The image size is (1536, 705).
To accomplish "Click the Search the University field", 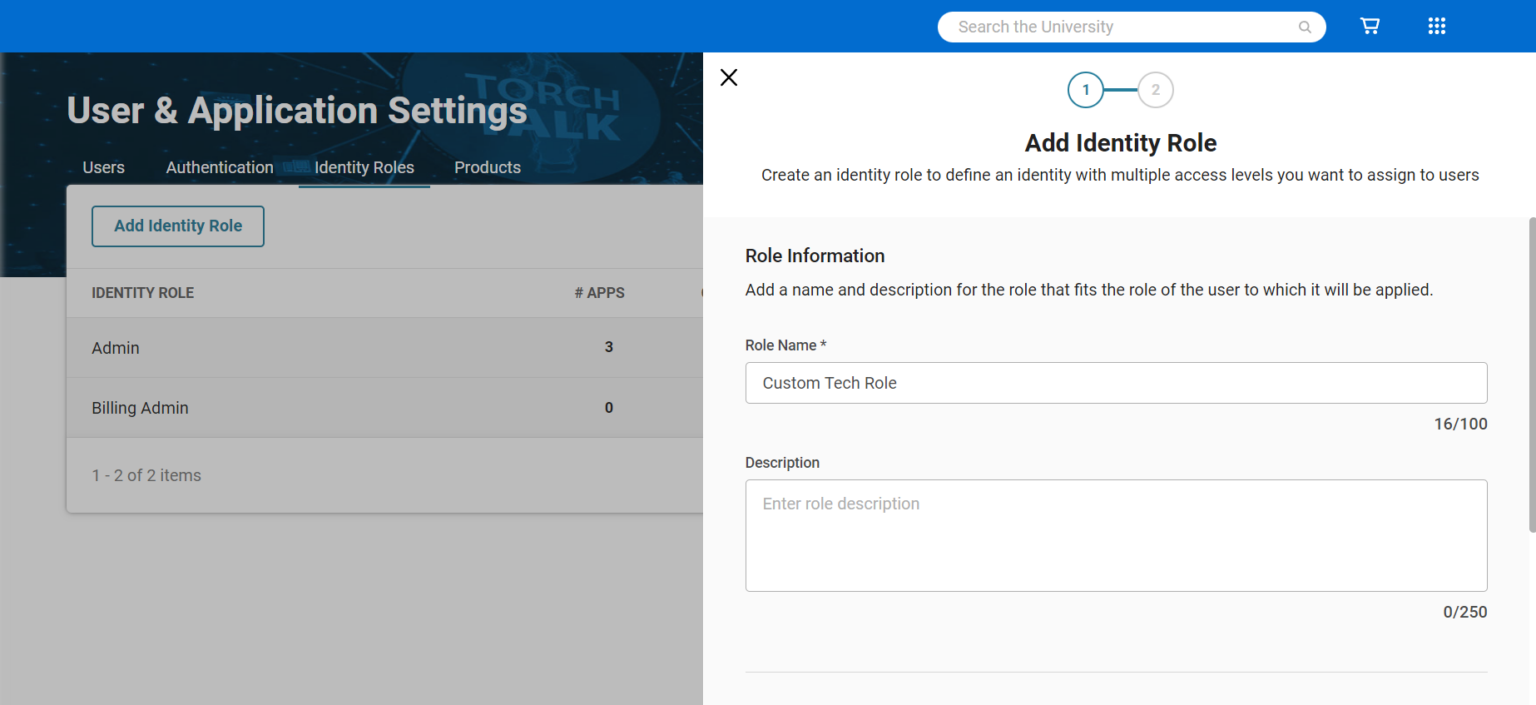I will 1100,26.
